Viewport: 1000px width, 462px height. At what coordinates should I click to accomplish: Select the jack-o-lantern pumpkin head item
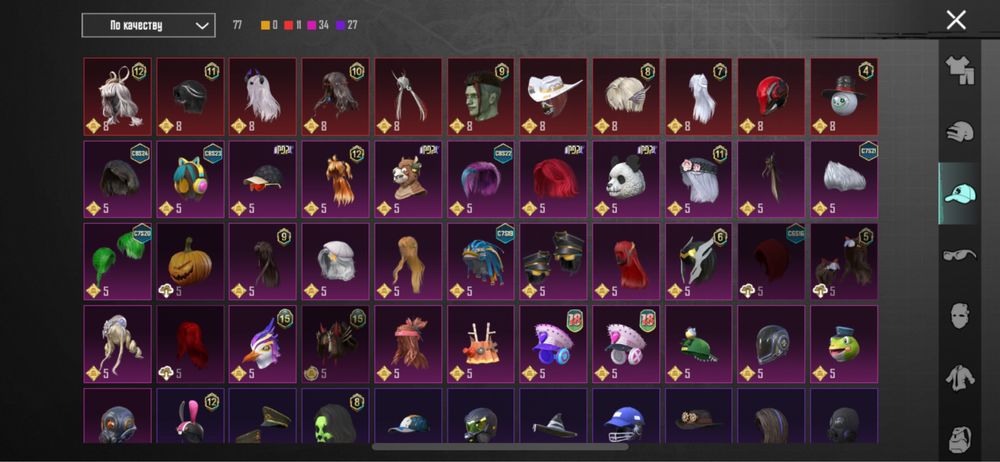(x=190, y=262)
